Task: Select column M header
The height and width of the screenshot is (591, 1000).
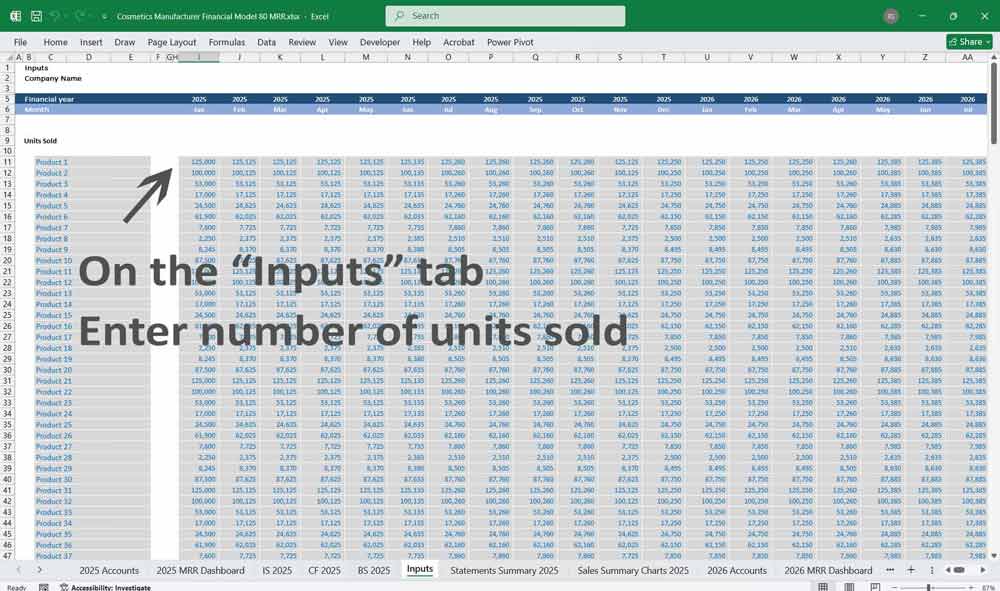Action: pos(366,57)
